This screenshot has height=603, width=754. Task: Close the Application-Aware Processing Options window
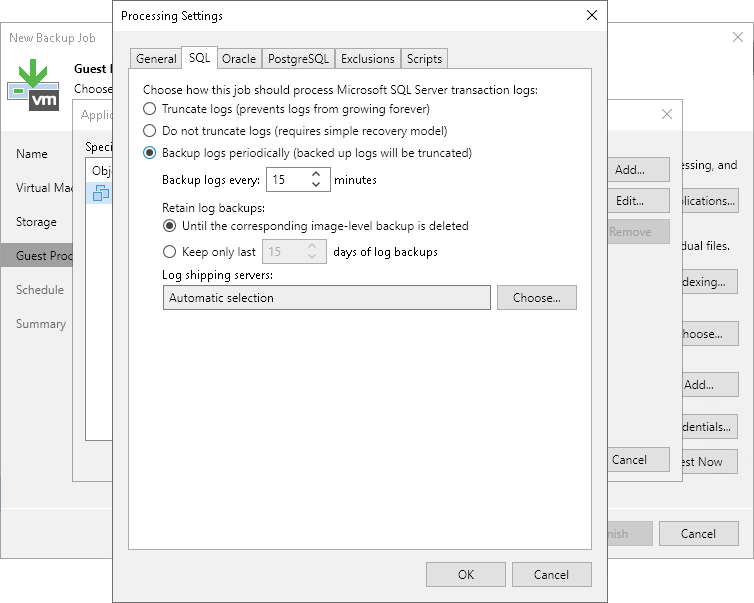(666, 114)
